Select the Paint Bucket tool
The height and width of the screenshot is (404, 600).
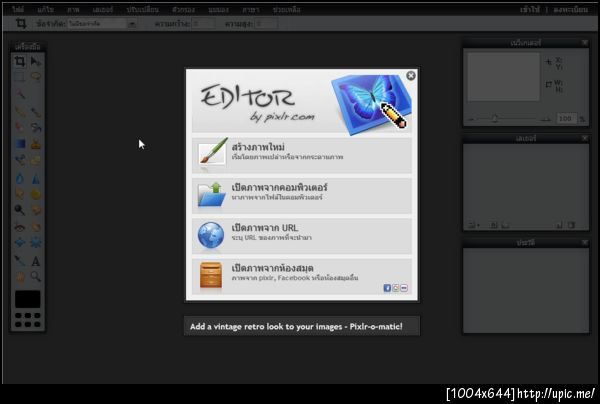(36, 127)
